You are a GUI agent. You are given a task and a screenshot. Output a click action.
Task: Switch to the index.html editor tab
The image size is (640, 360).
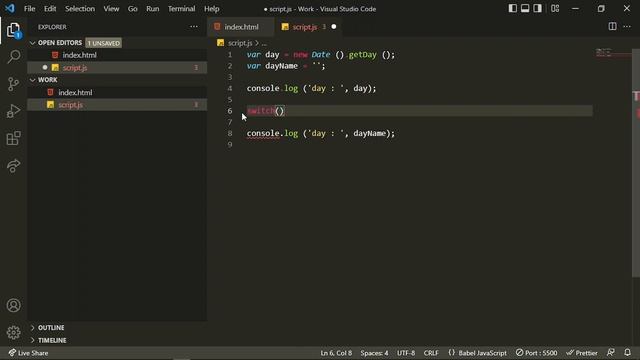[x=241, y=27]
